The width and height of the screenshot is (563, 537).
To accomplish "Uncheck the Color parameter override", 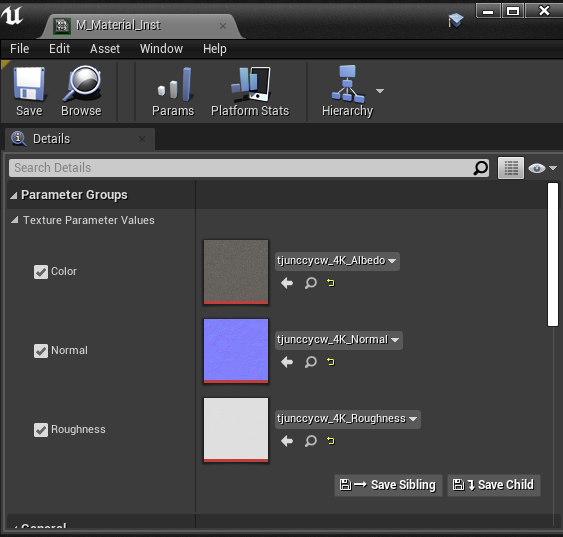I will [x=41, y=272].
